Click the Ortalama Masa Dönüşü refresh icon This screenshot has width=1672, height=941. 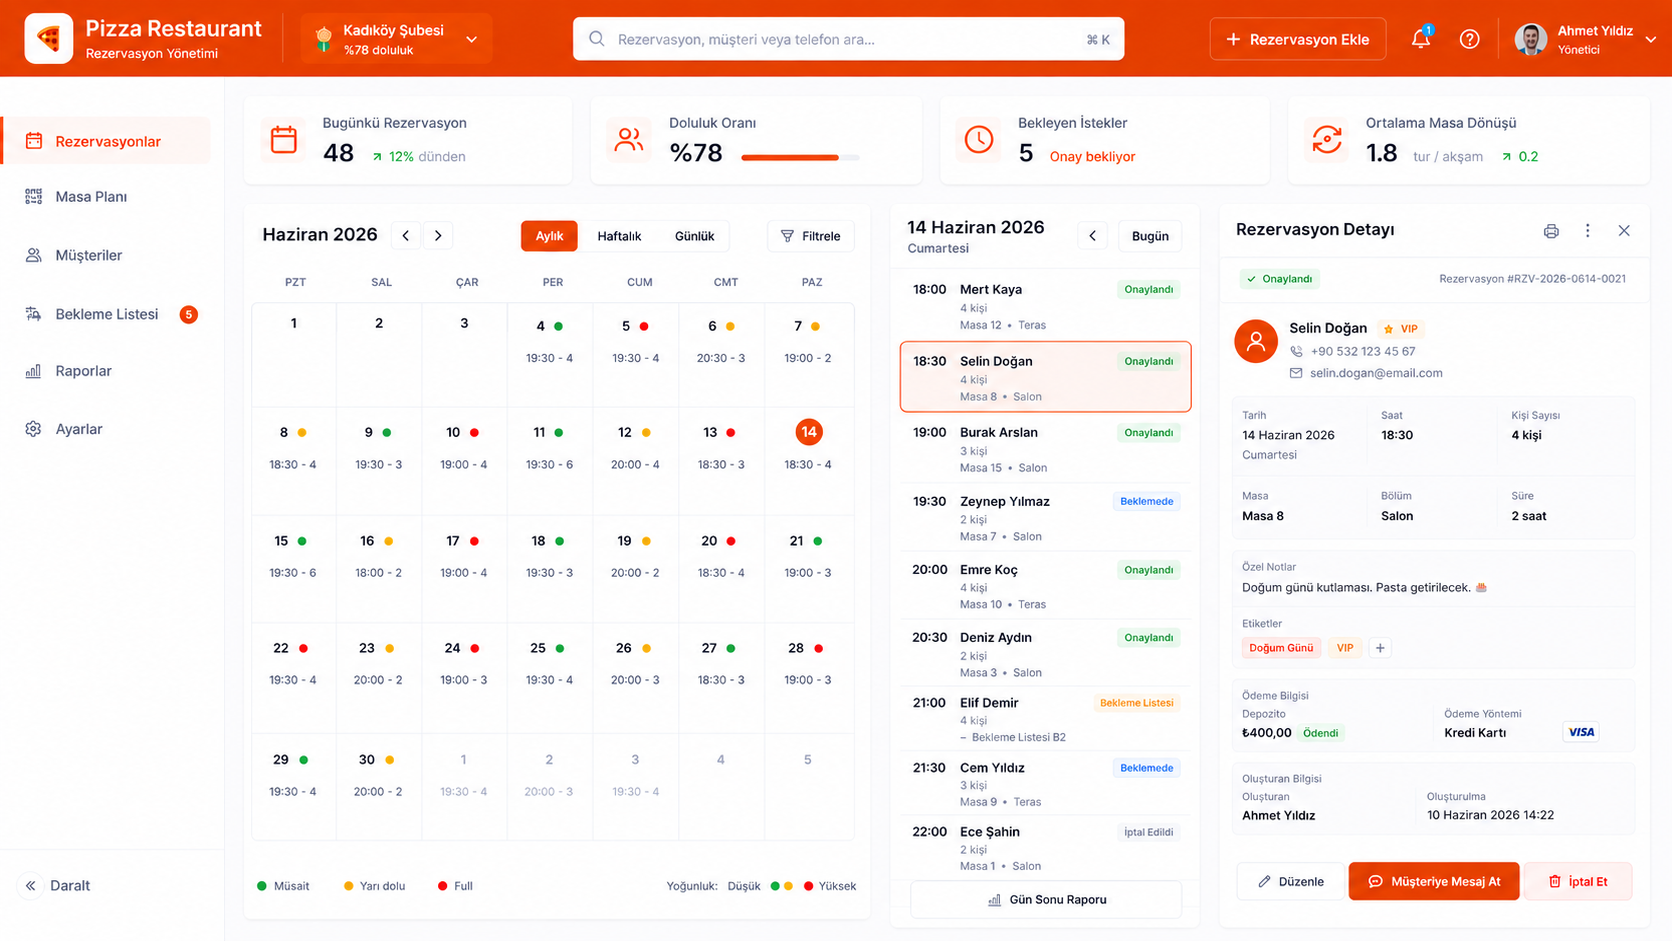(x=1326, y=140)
